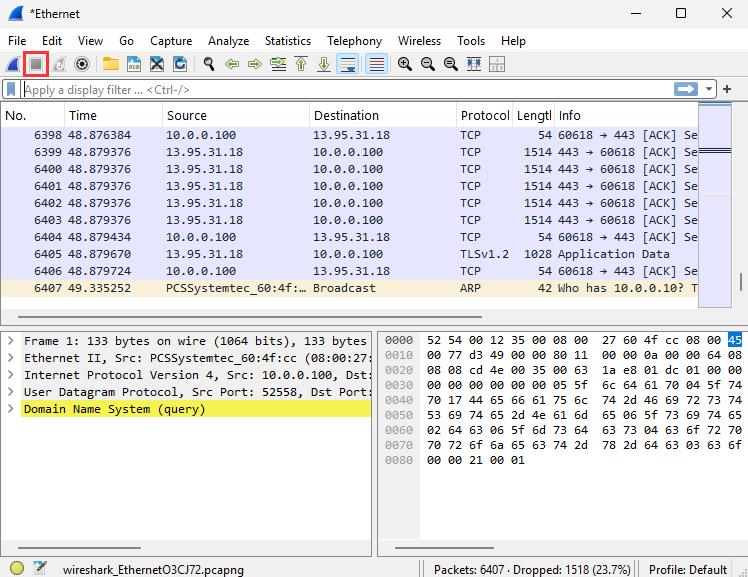This screenshot has height=577, width=748.
Task: Open a capture file with the folder icon
Action: coord(110,64)
